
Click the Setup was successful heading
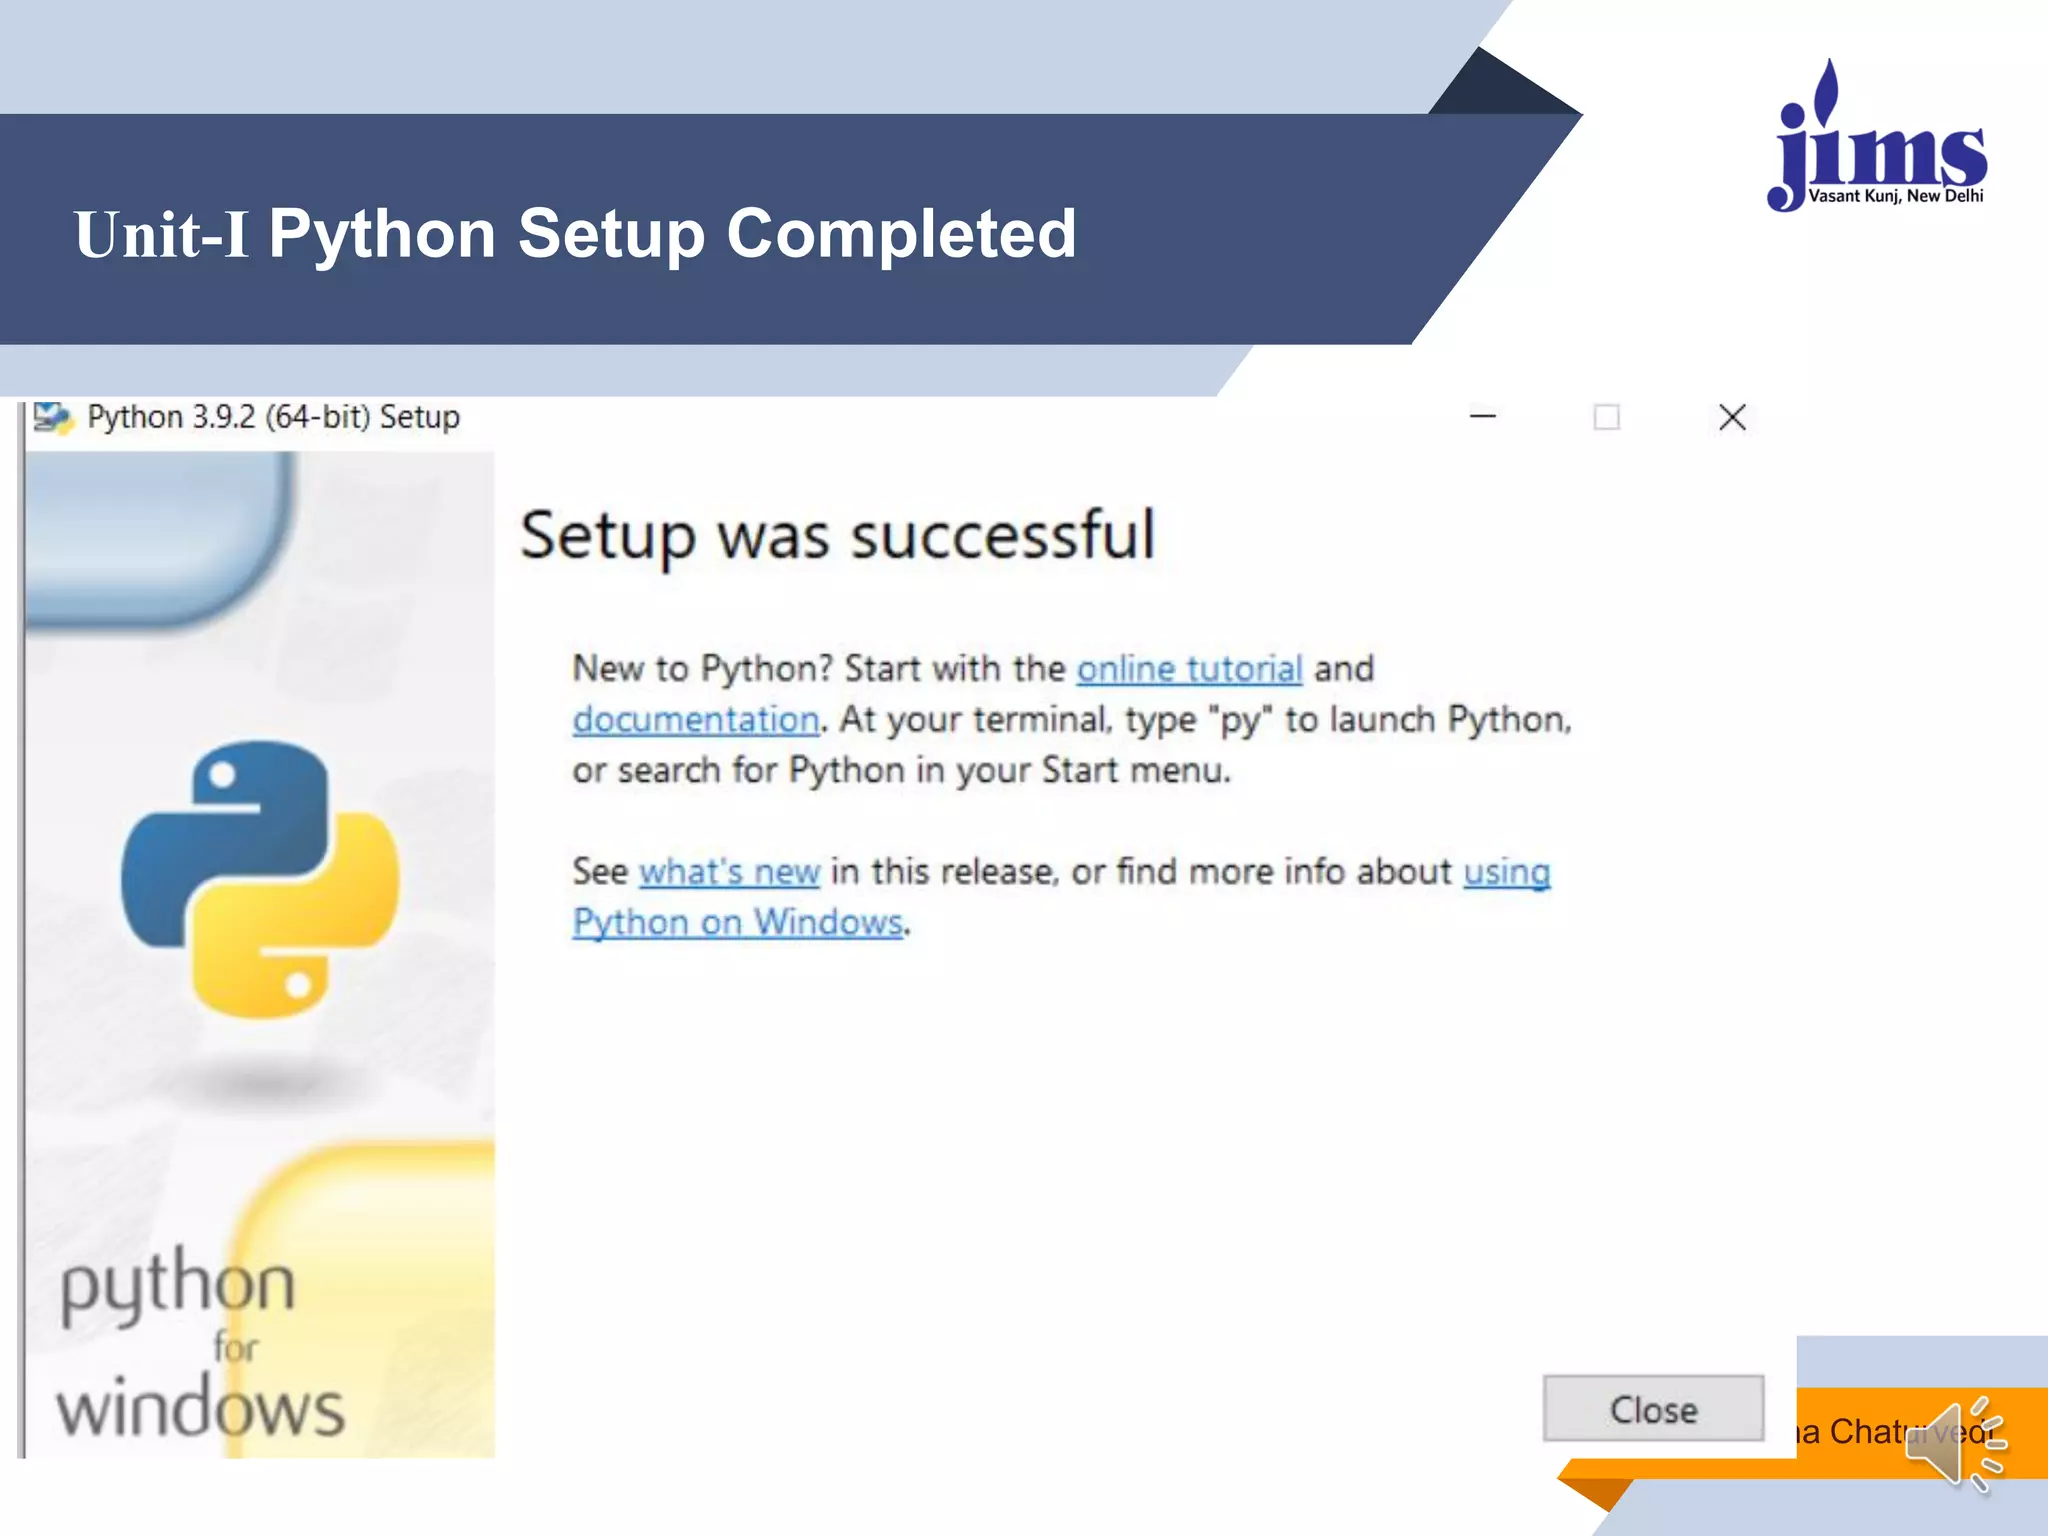point(837,535)
